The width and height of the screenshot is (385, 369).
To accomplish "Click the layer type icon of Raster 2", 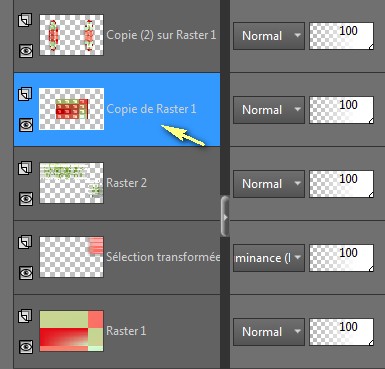I will [x=25, y=168].
